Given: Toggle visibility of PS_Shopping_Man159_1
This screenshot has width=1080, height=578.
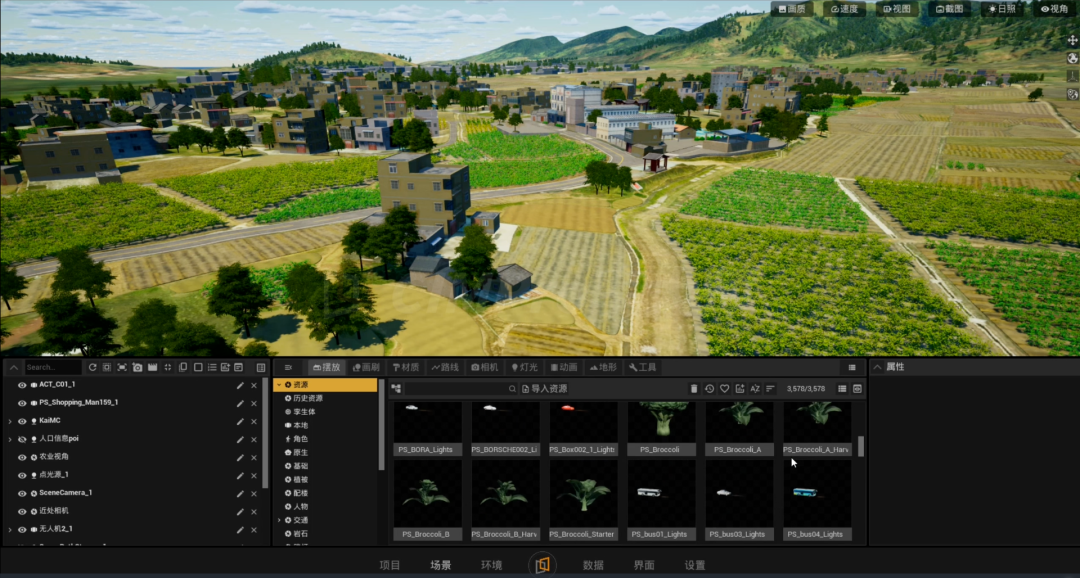Looking at the screenshot, I should tap(22, 402).
